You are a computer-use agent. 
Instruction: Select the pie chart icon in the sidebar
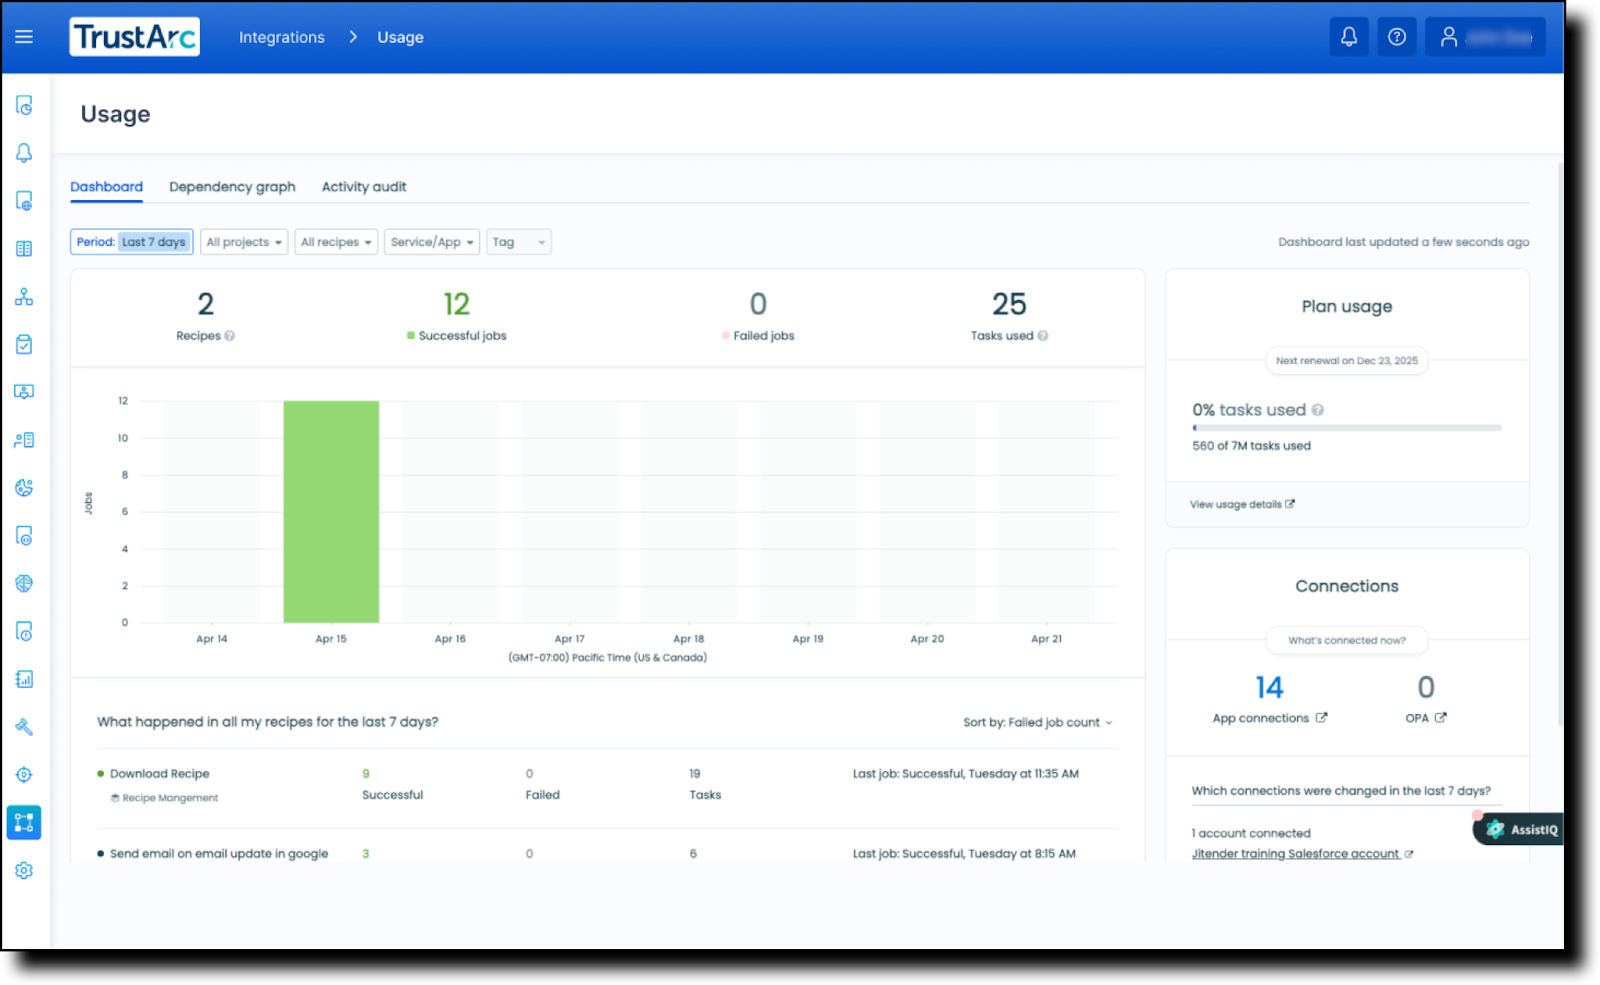24,487
